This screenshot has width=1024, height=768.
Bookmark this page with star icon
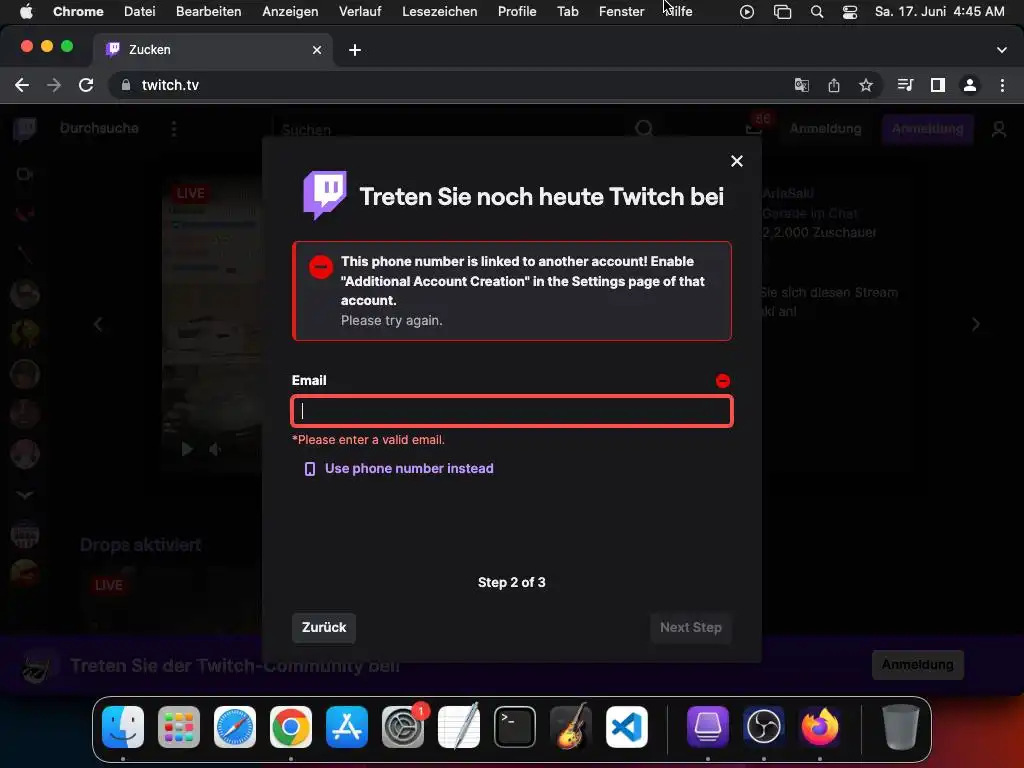tap(866, 85)
